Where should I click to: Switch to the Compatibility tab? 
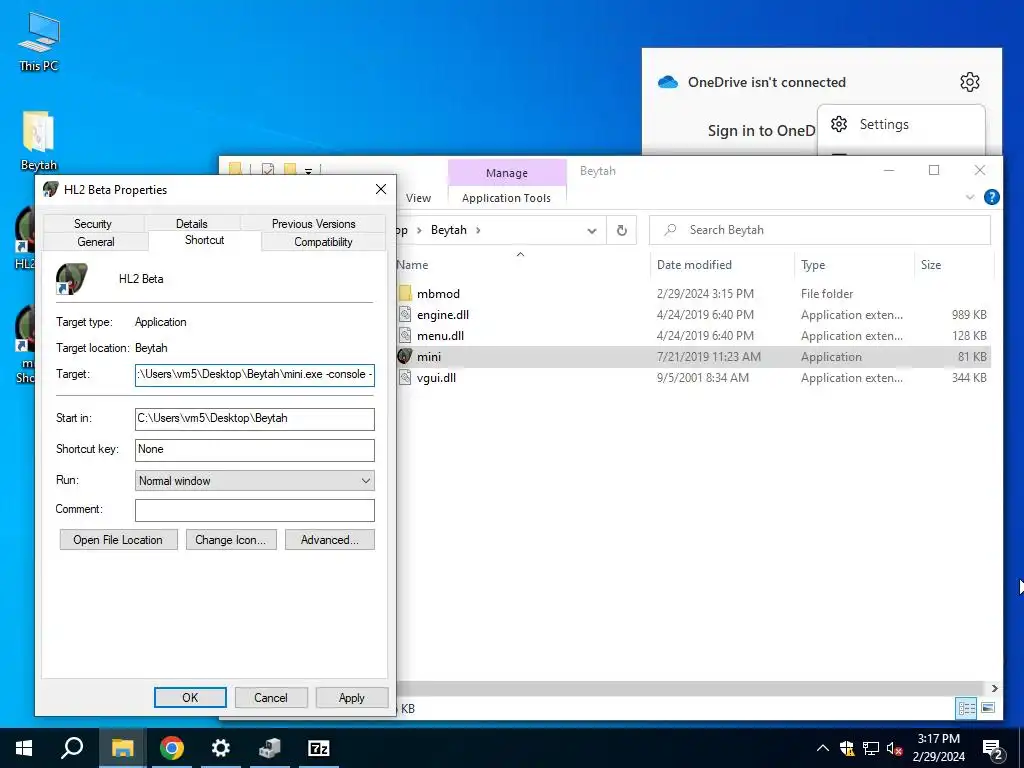323,242
